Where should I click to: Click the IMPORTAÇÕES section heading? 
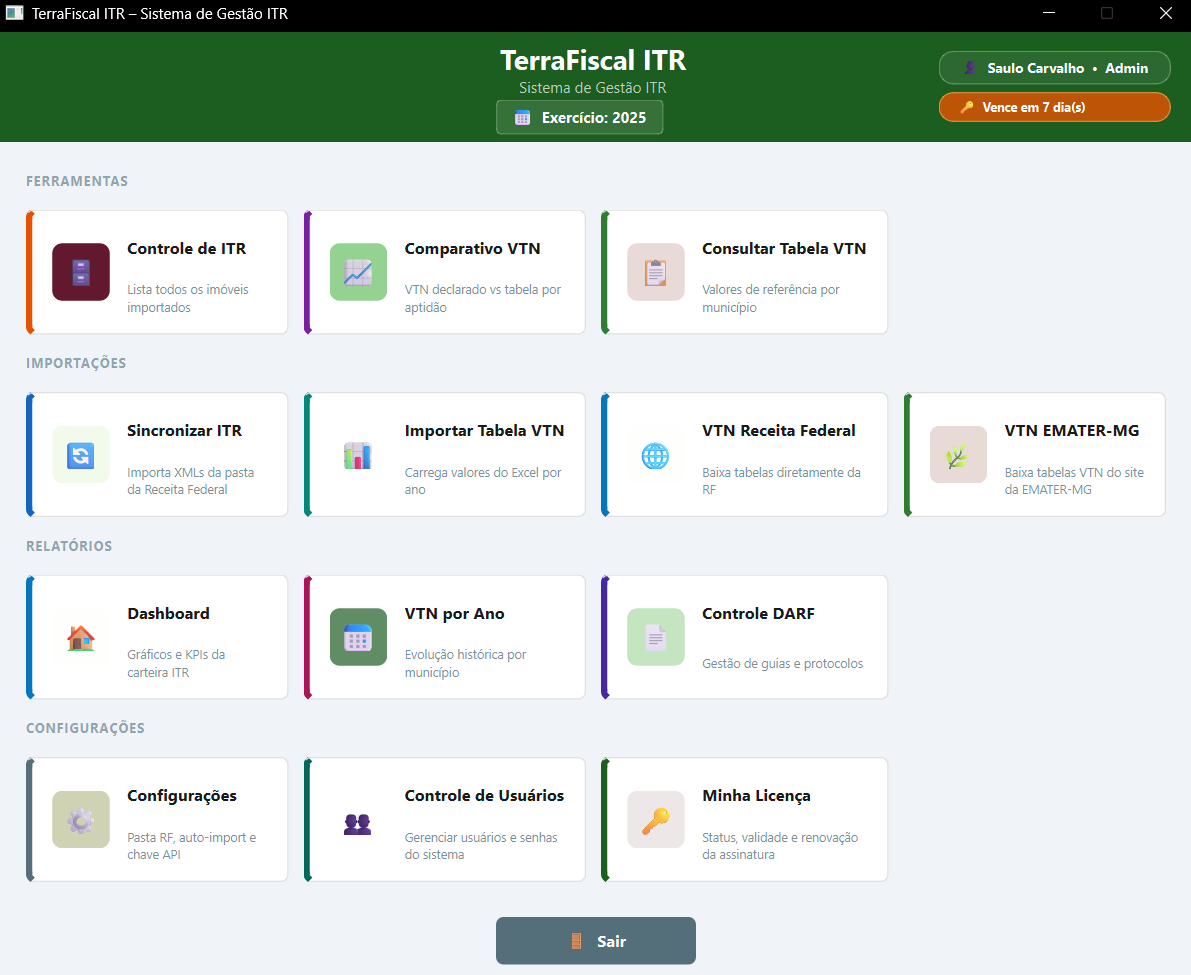pos(76,363)
